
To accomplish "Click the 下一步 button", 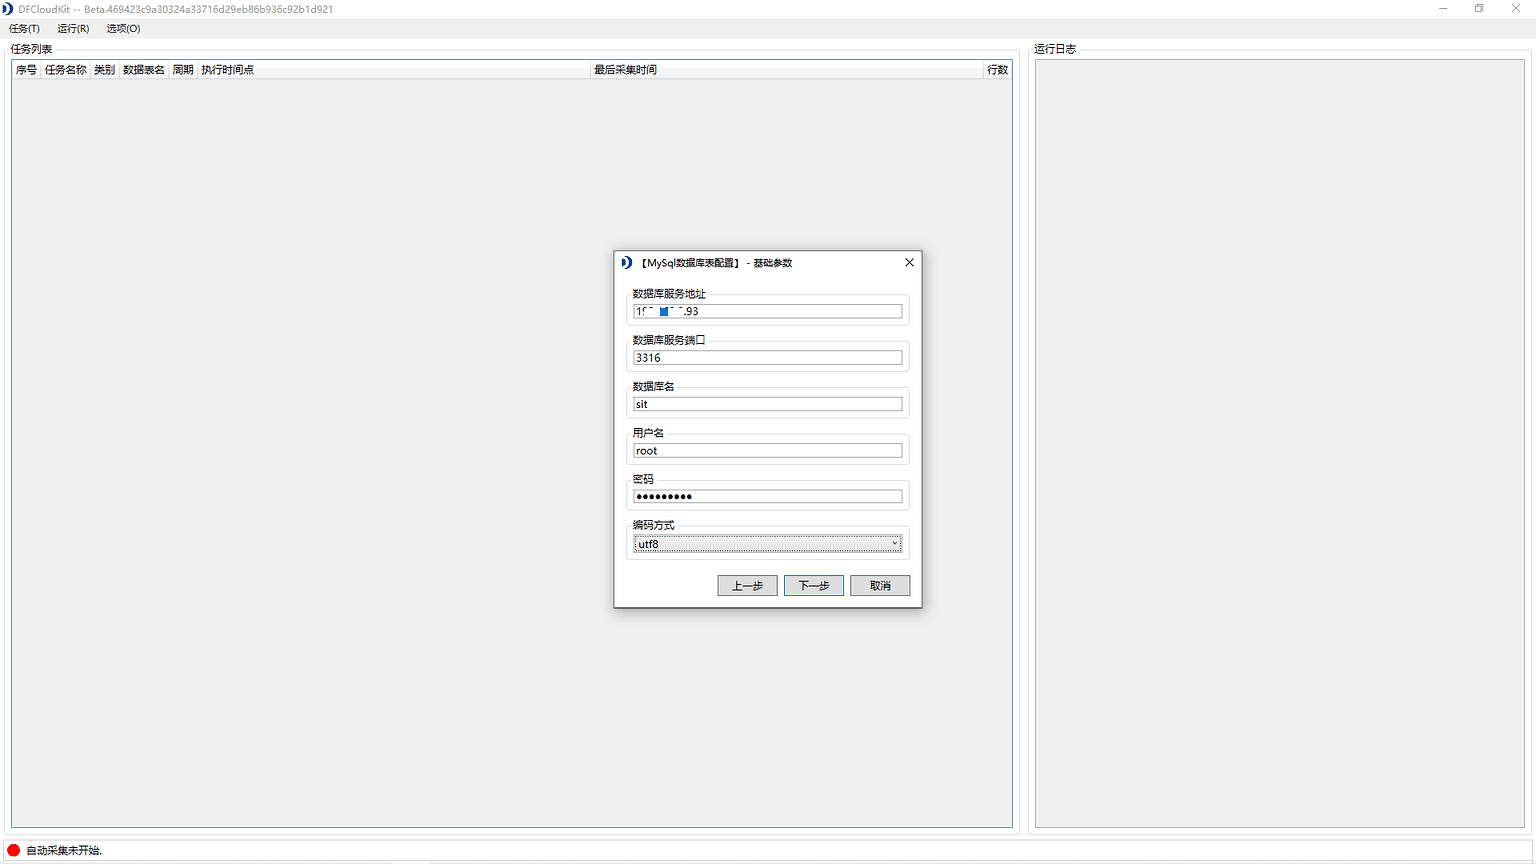I will 814,586.
